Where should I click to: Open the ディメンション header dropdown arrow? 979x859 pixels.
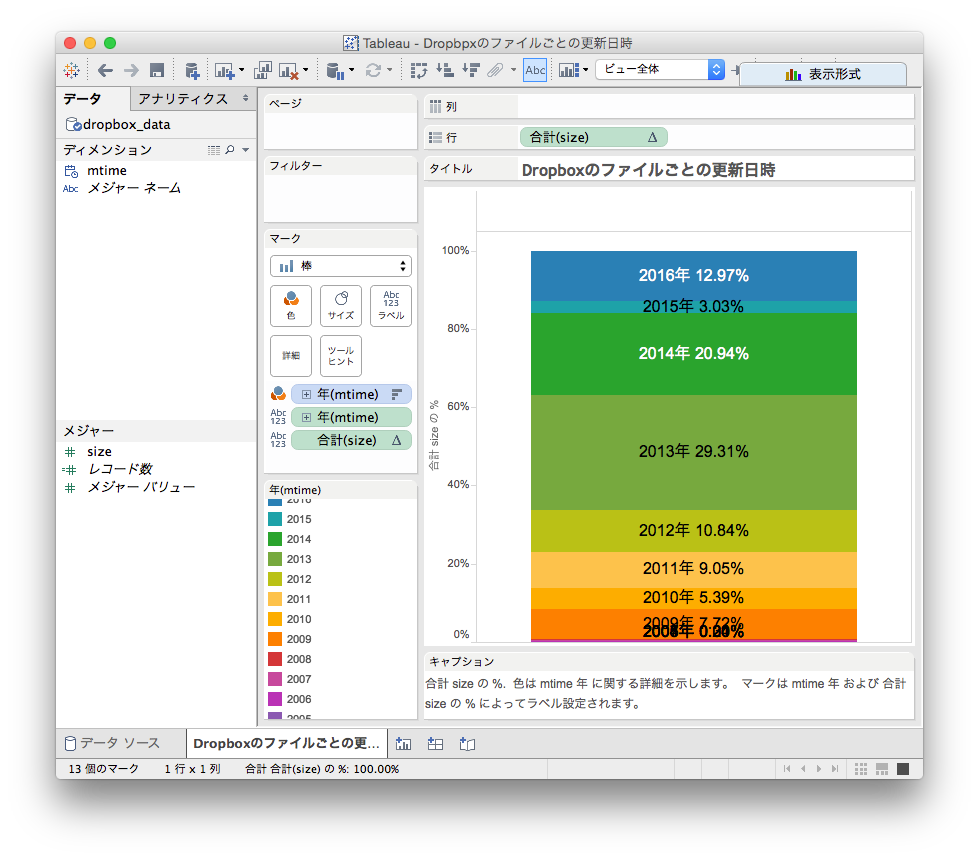(245, 150)
